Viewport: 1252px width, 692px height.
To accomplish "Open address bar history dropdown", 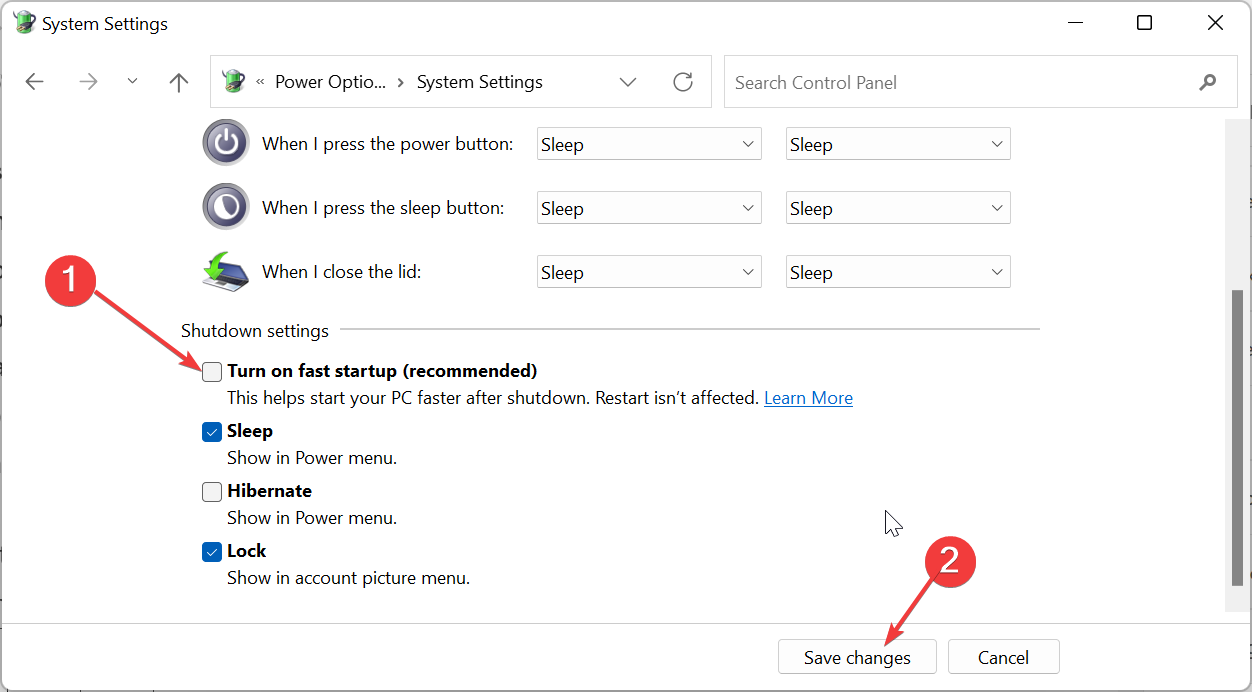I will coord(628,82).
